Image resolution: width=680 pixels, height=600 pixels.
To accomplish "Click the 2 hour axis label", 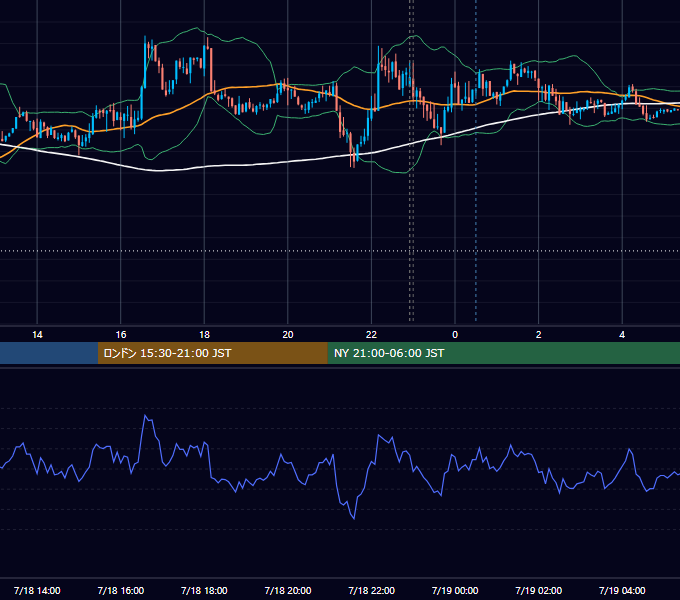I will 539,335.
